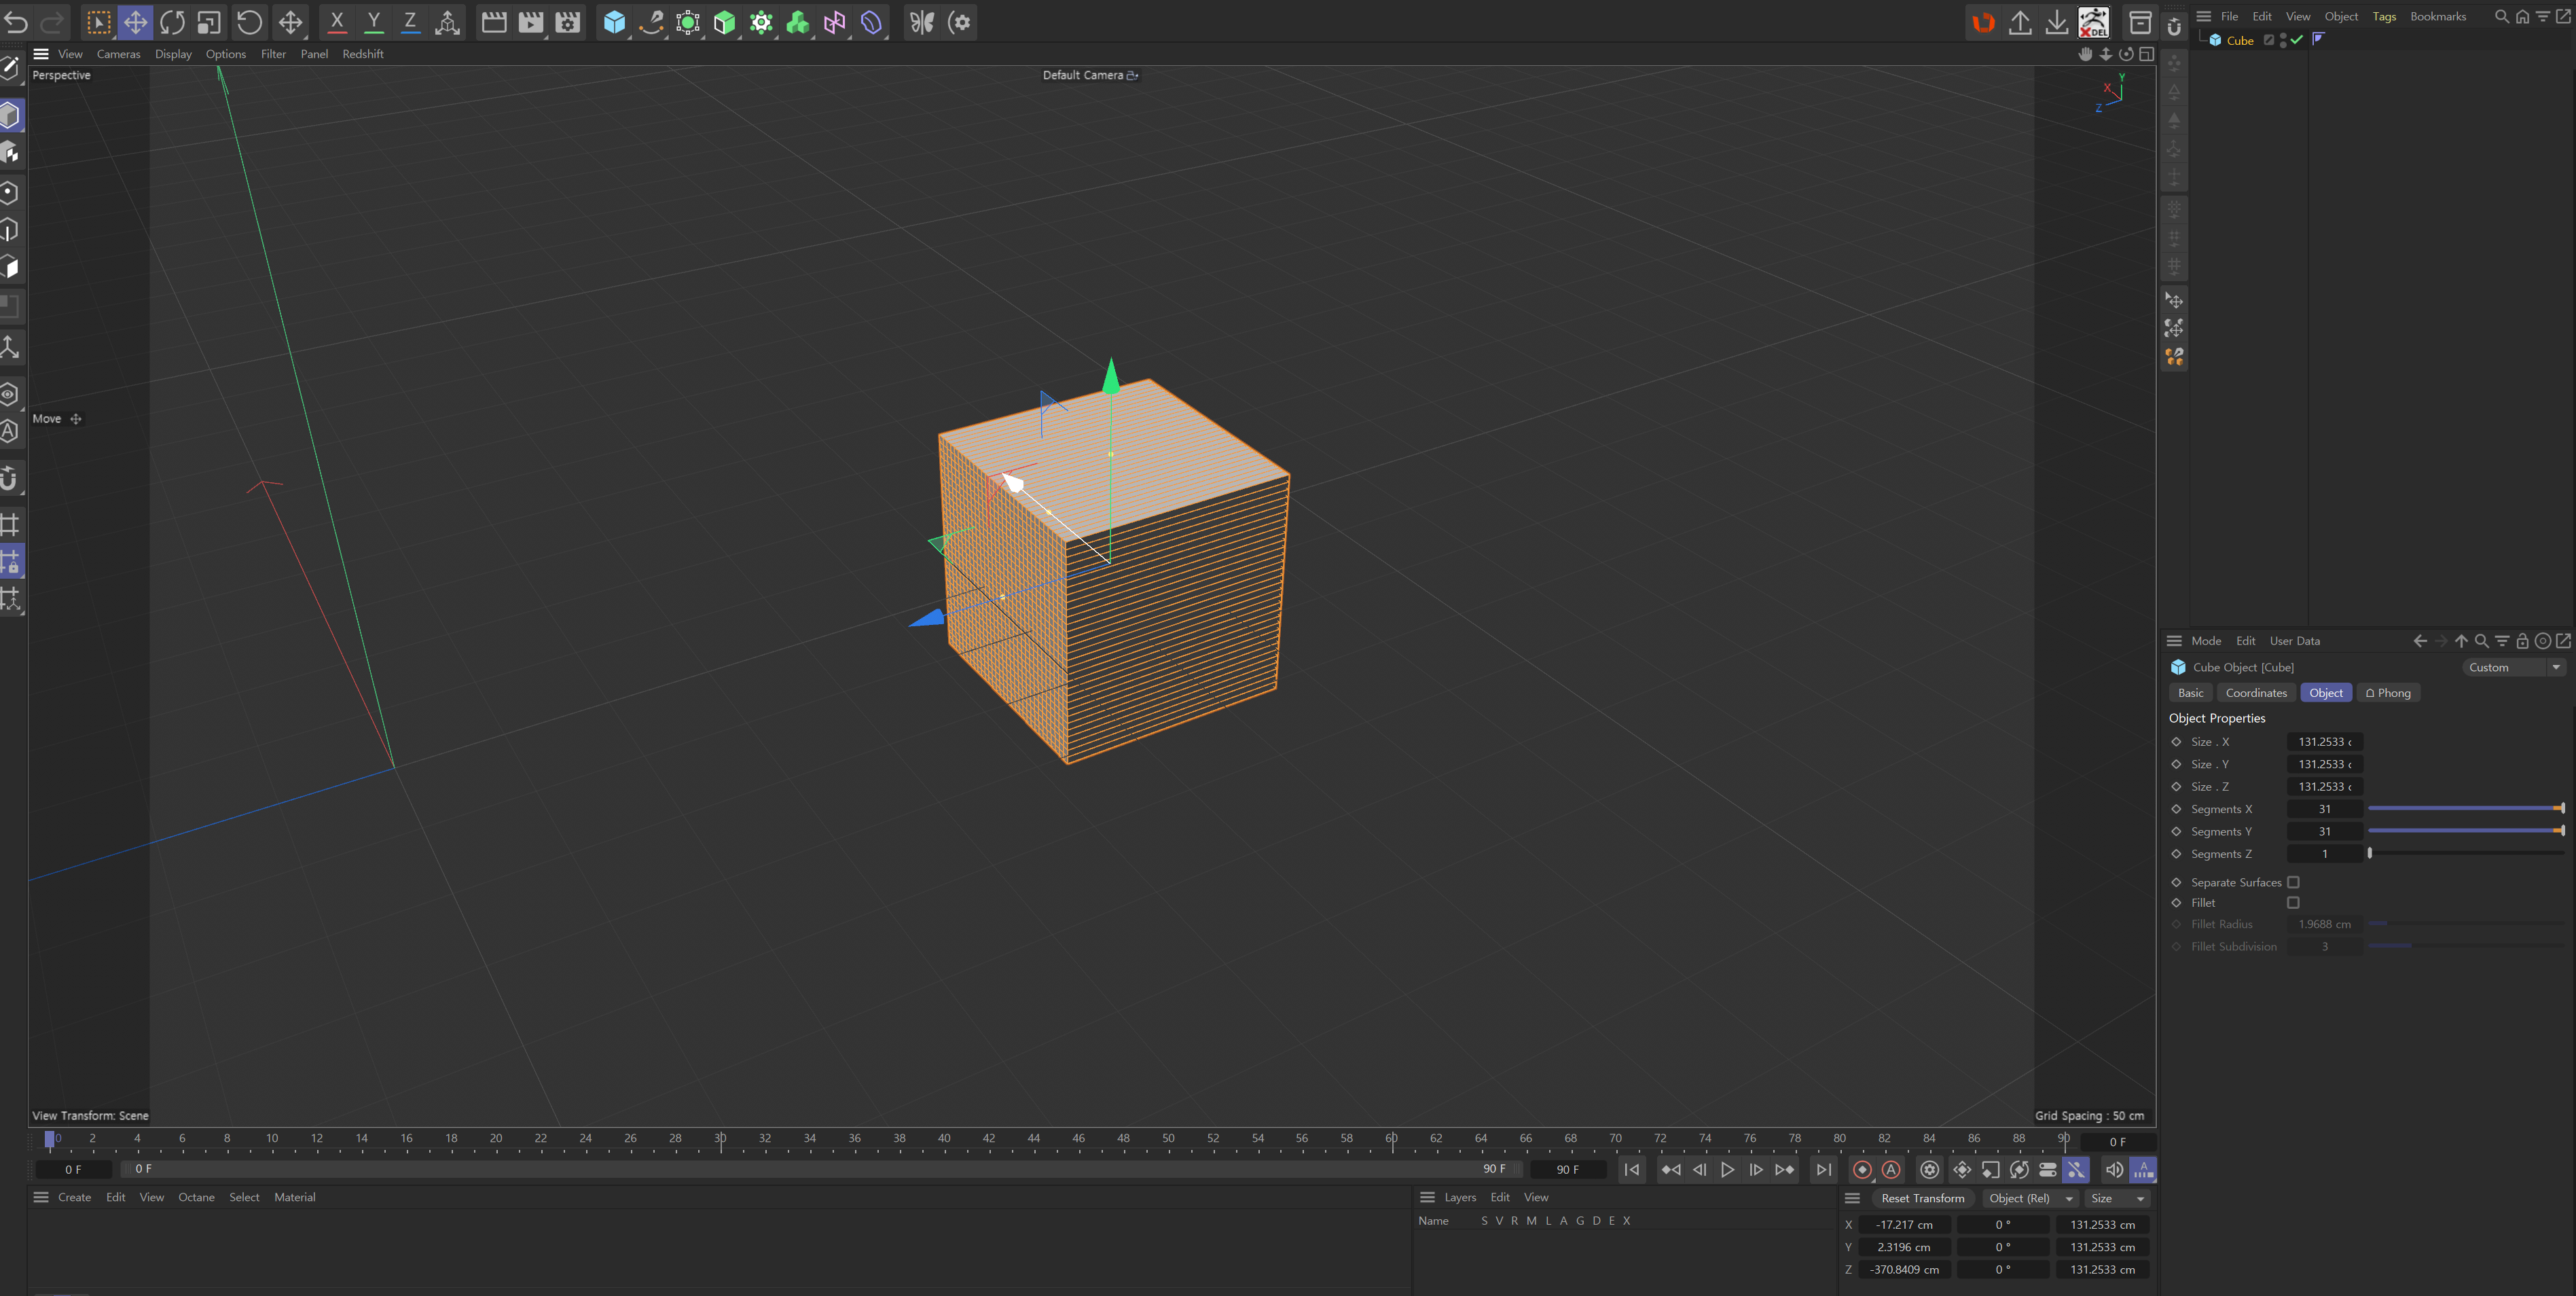Enable the Fillet checkbox
The image size is (2576, 1296).
click(x=2293, y=903)
